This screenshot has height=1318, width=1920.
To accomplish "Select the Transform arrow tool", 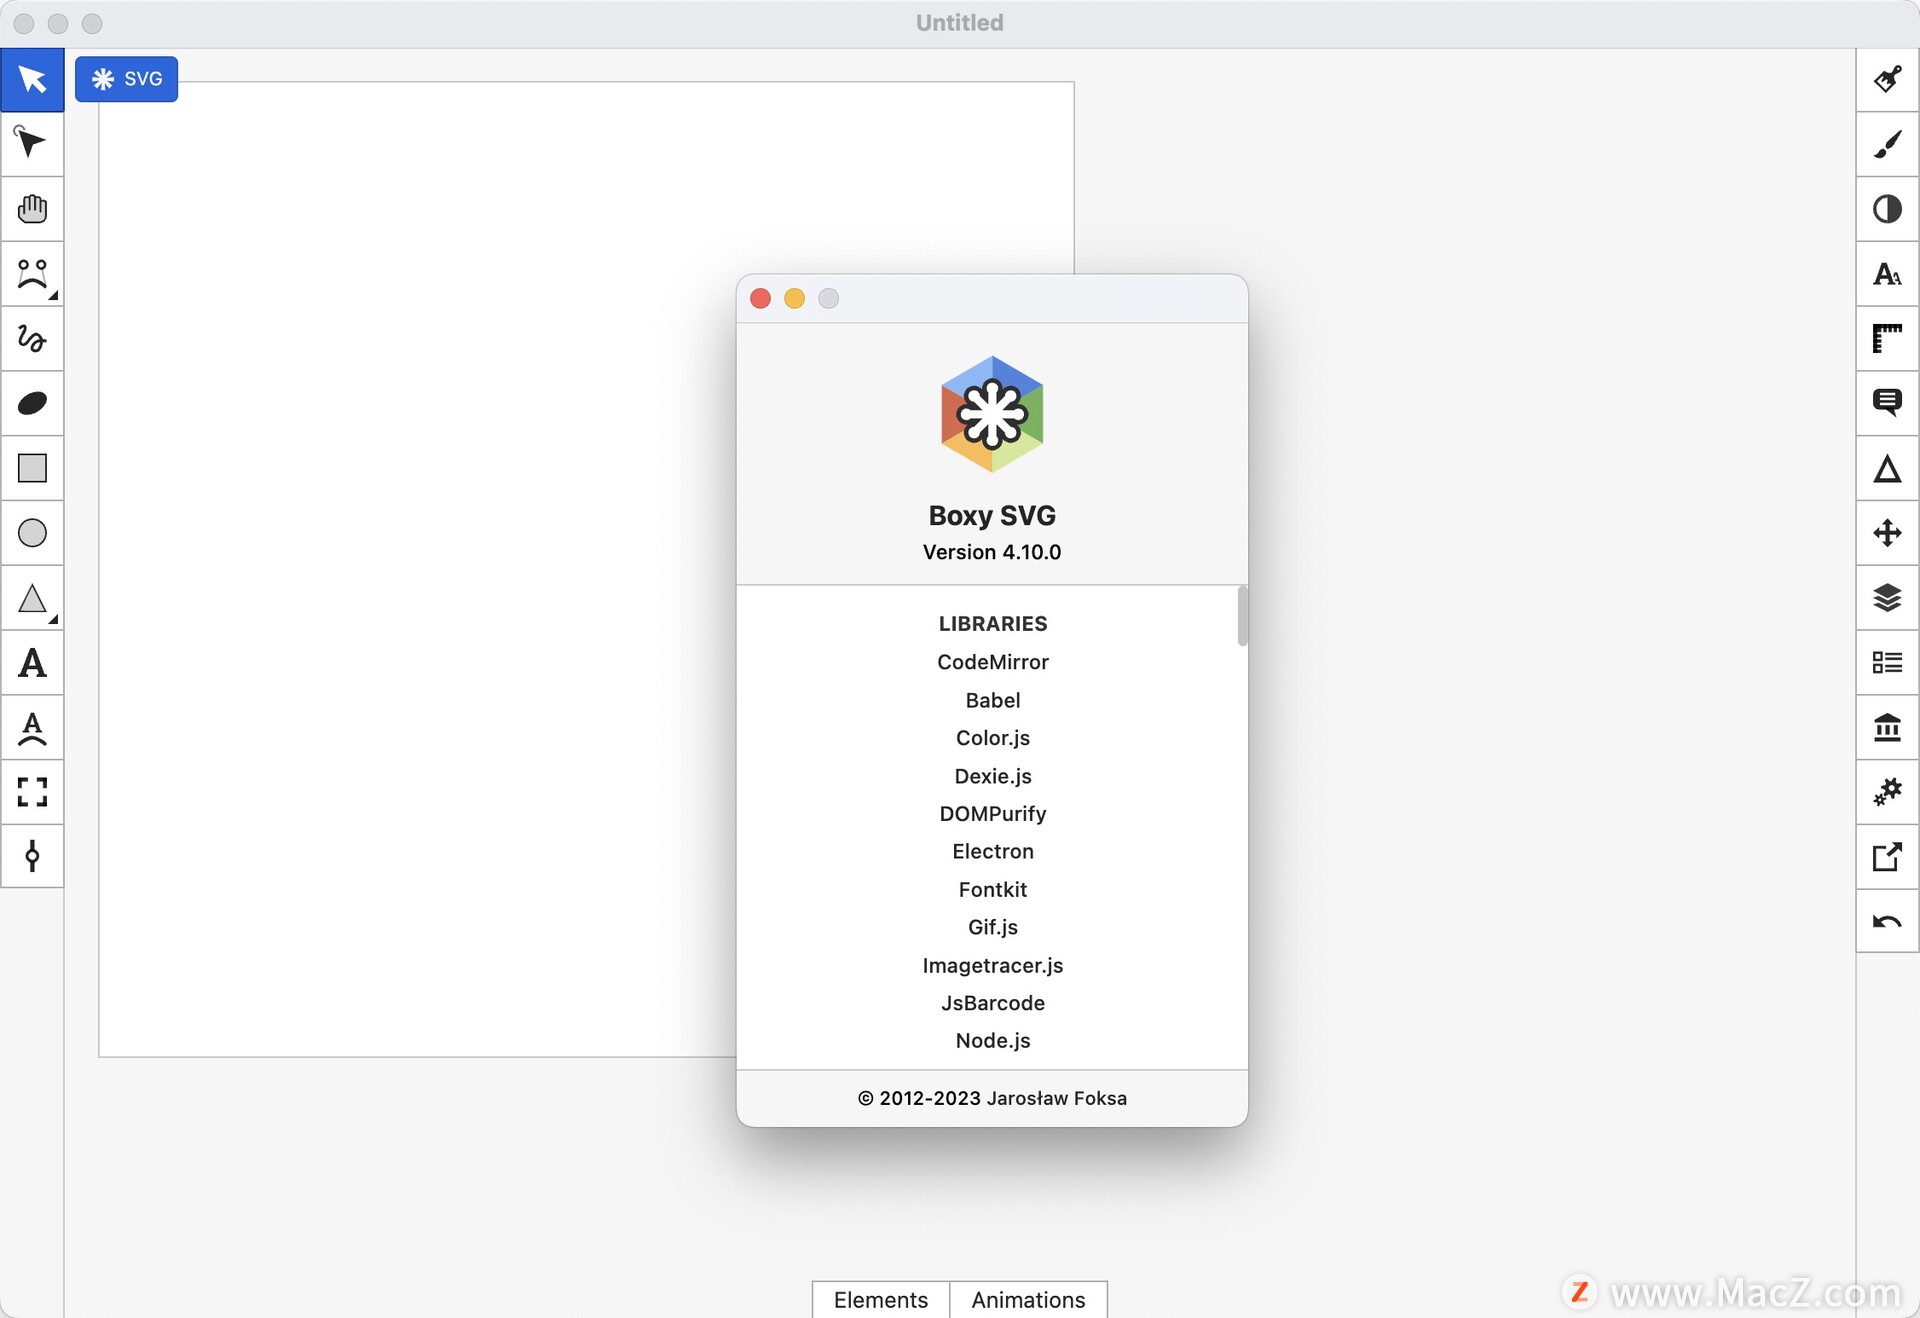I will coord(32,79).
